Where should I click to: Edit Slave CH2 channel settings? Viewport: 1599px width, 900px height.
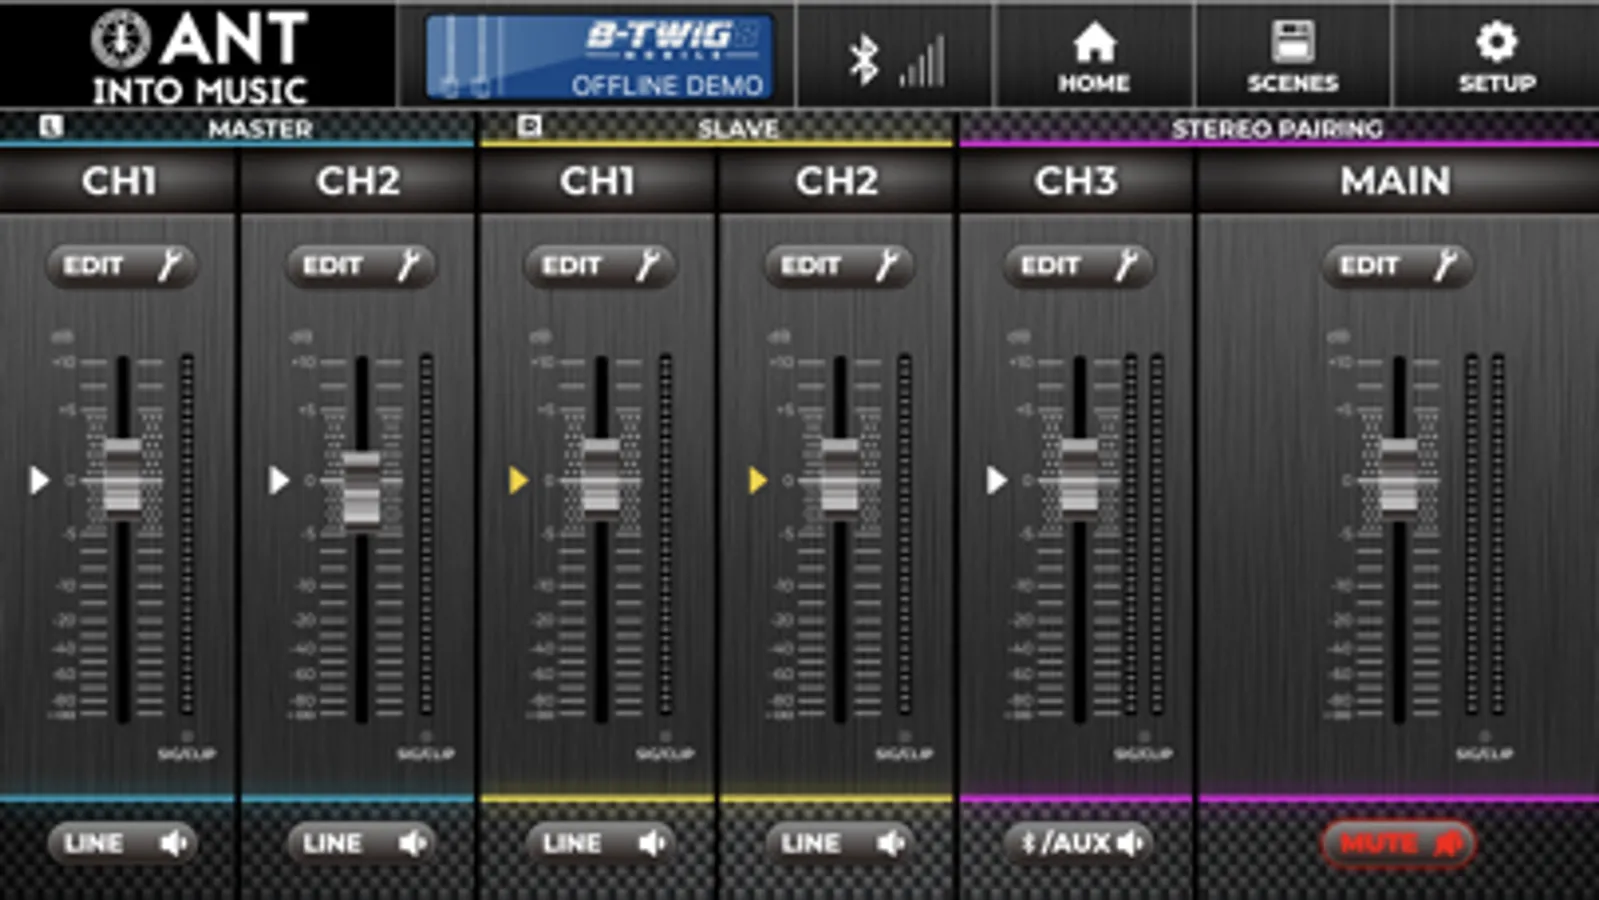click(839, 266)
